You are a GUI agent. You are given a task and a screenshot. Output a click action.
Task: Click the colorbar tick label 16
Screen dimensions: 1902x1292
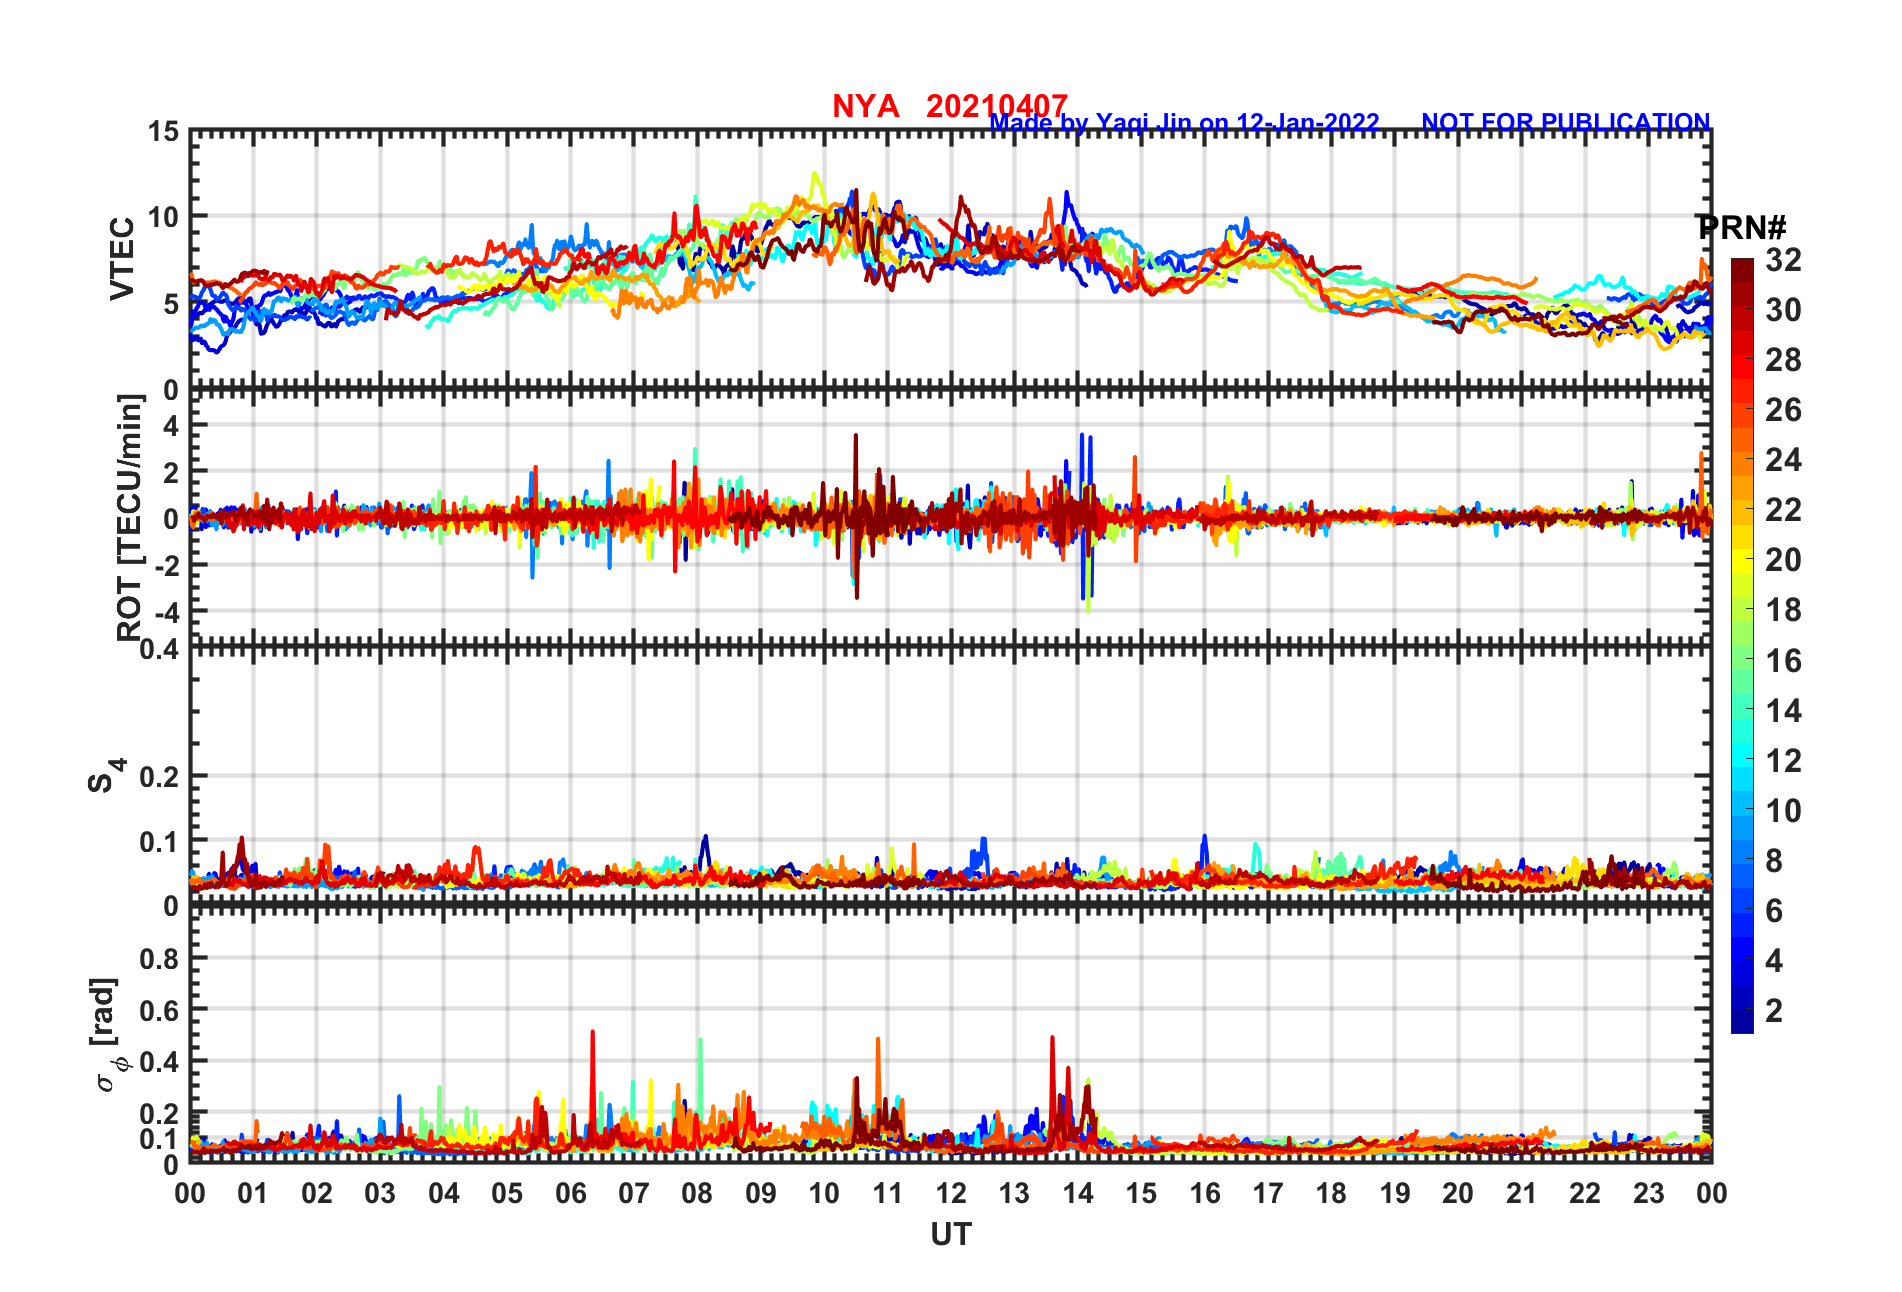(x=1783, y=661)
